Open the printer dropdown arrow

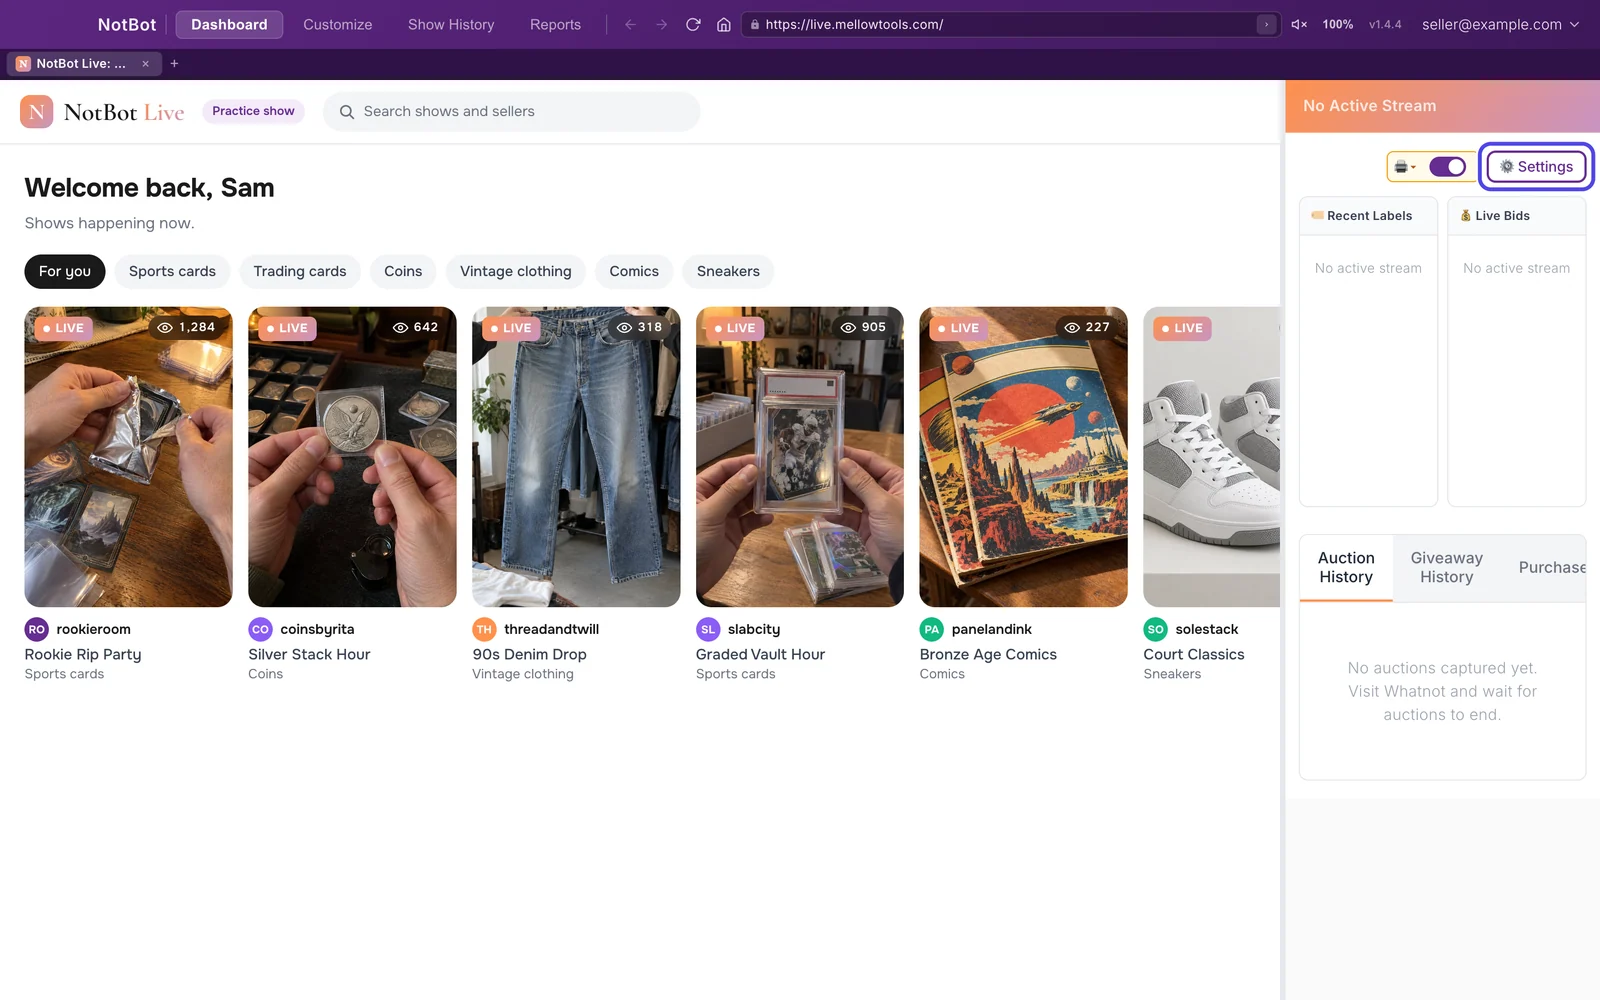tap(1405, 167)
